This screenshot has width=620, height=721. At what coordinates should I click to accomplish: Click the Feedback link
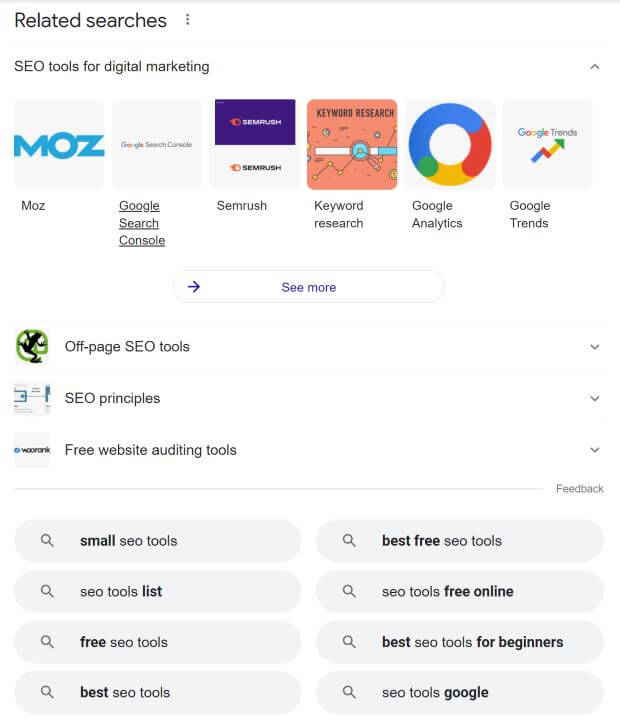[580, 488]
